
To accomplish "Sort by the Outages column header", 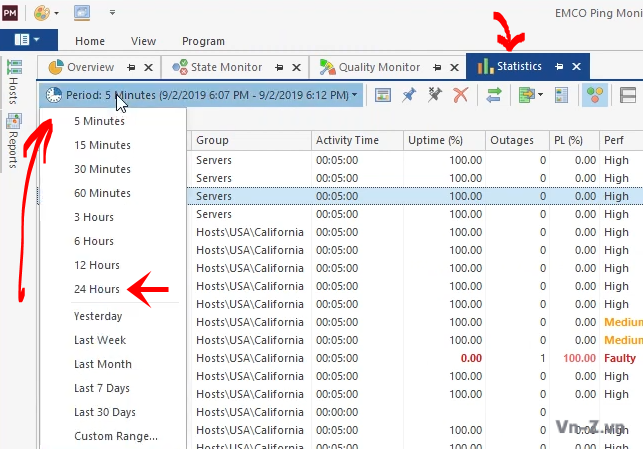I will 518,140.
